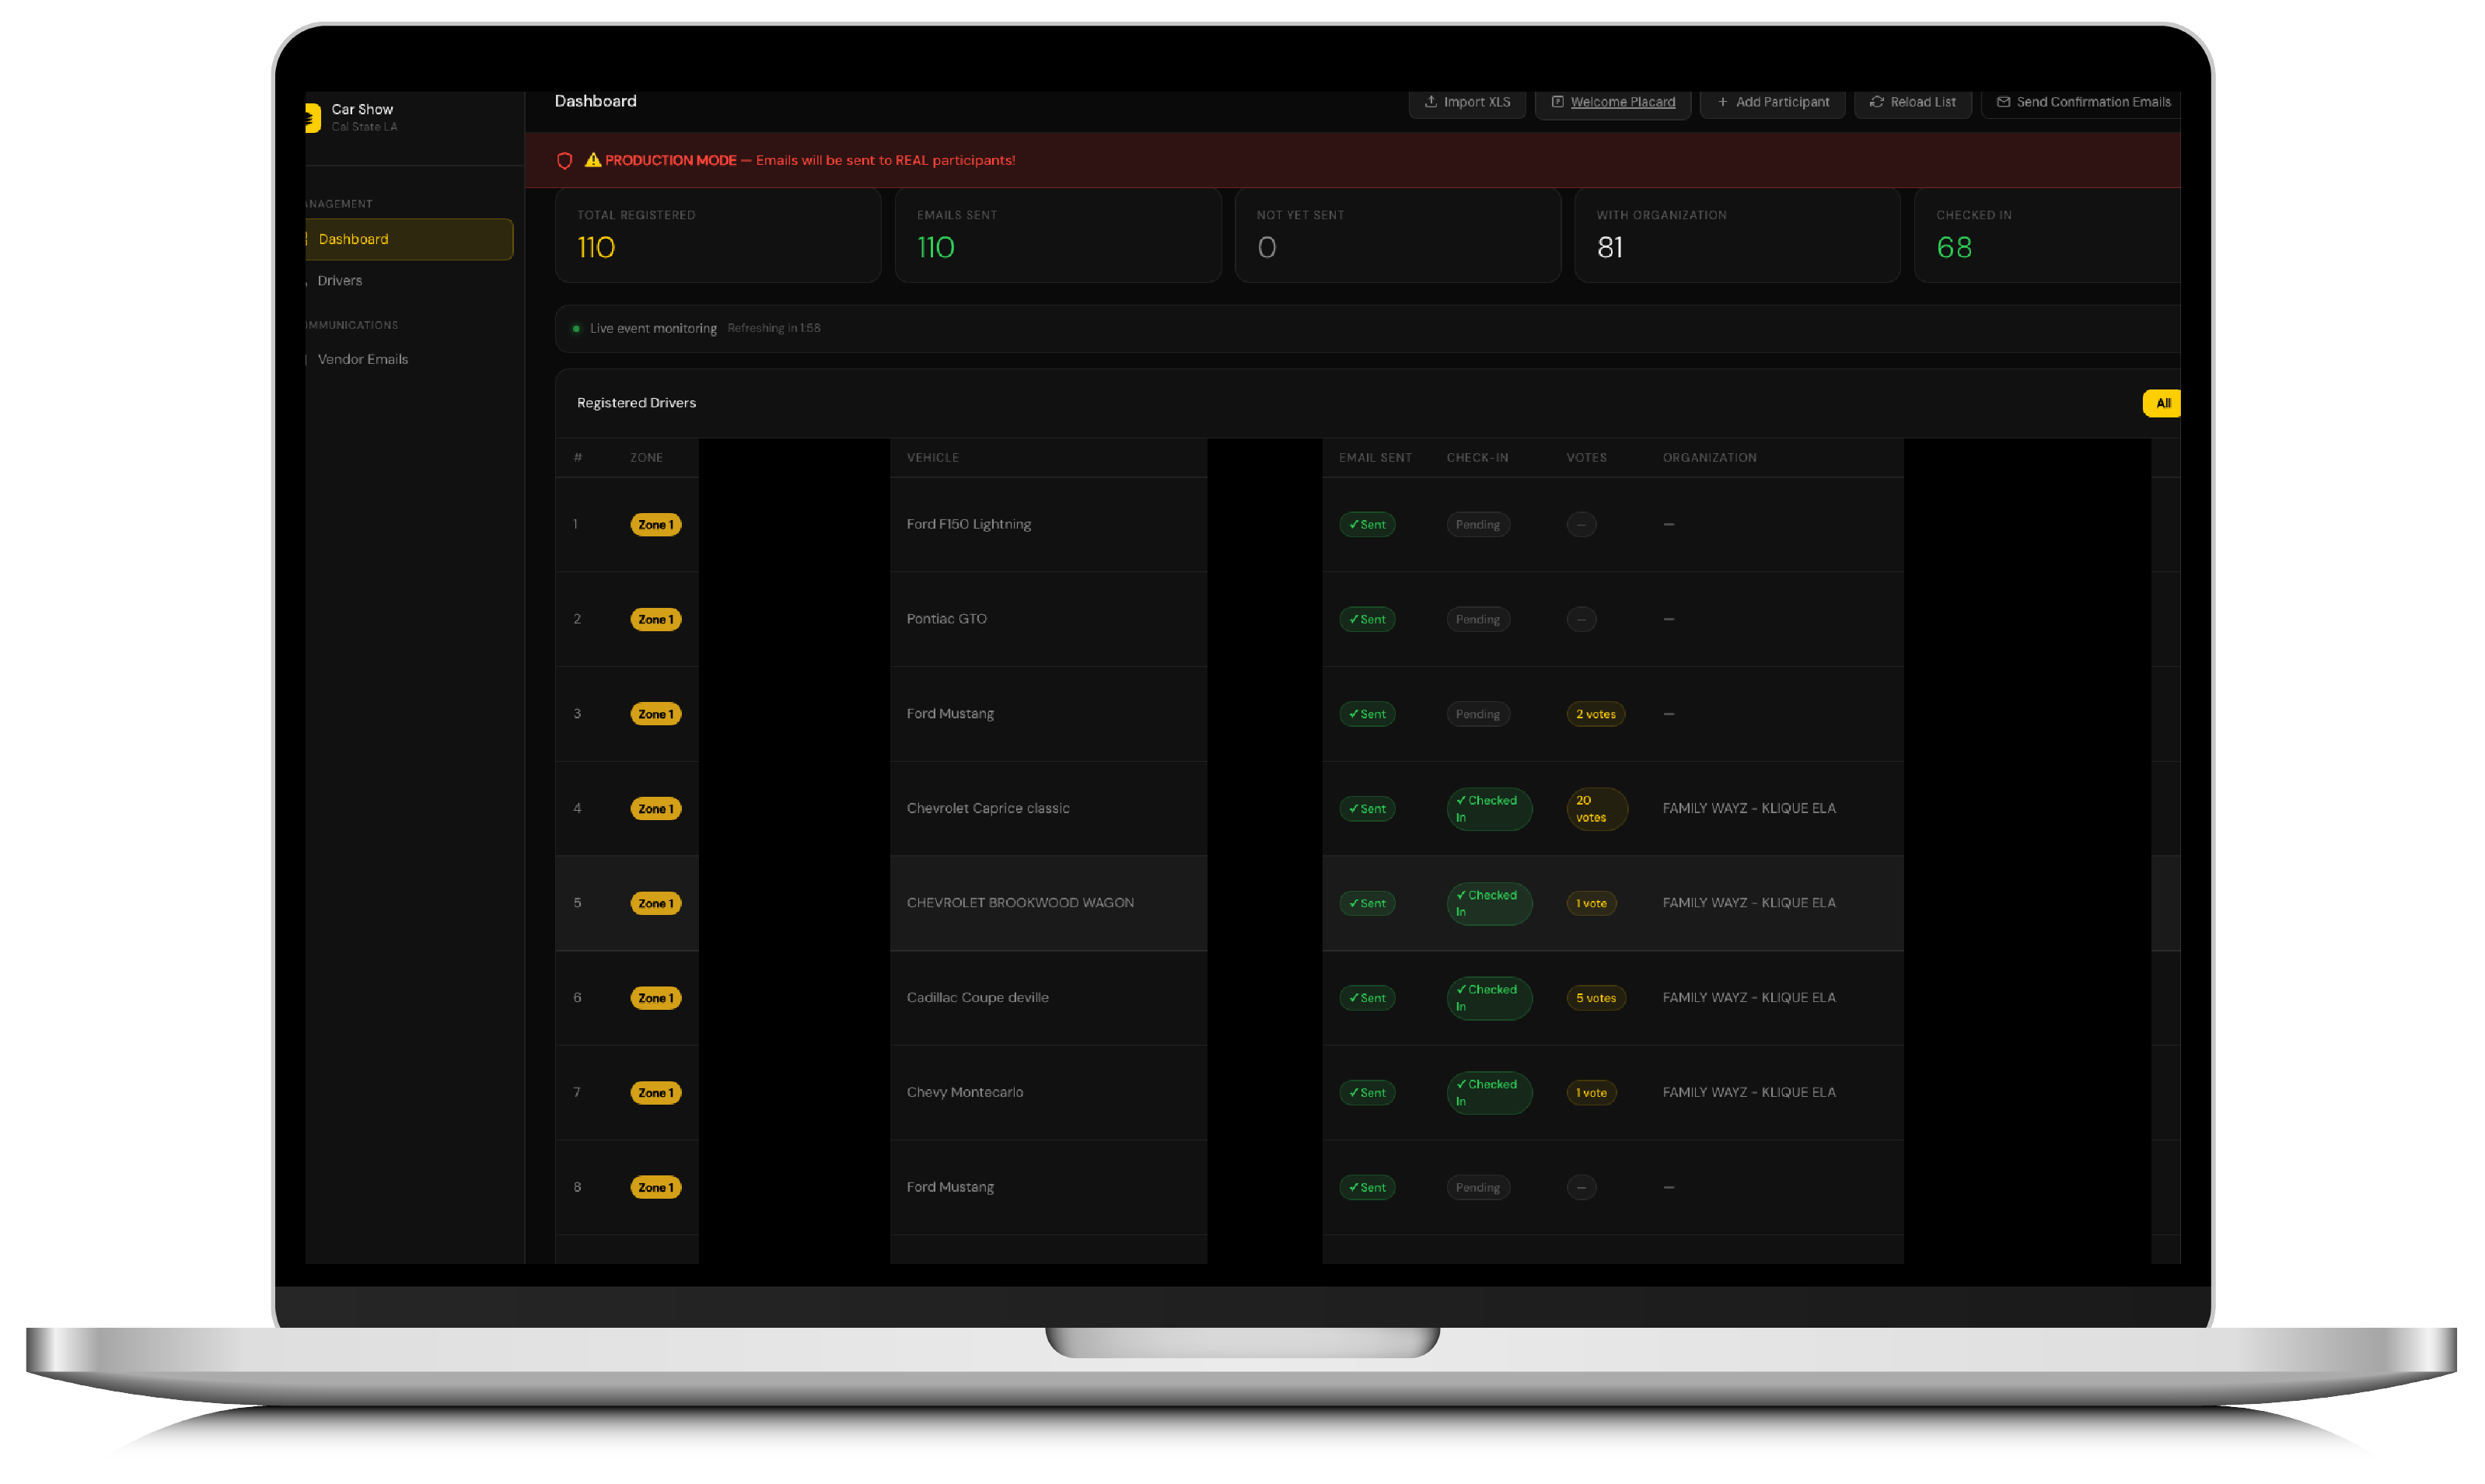
Task: Click row number 7 cell
Action: (x=577, y=1092)
